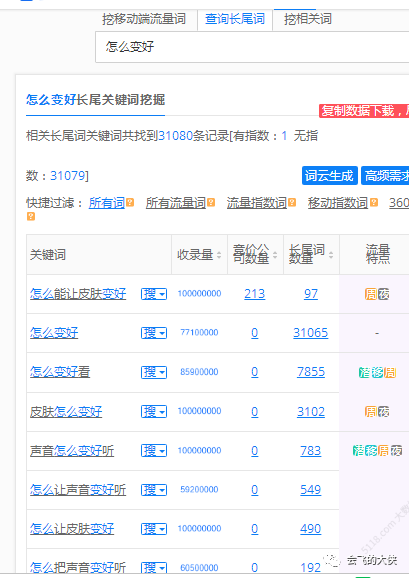Click the 周 traffic tag in 怎么能让皮肤变好 row
409x578 pixels.
point(371,294)
